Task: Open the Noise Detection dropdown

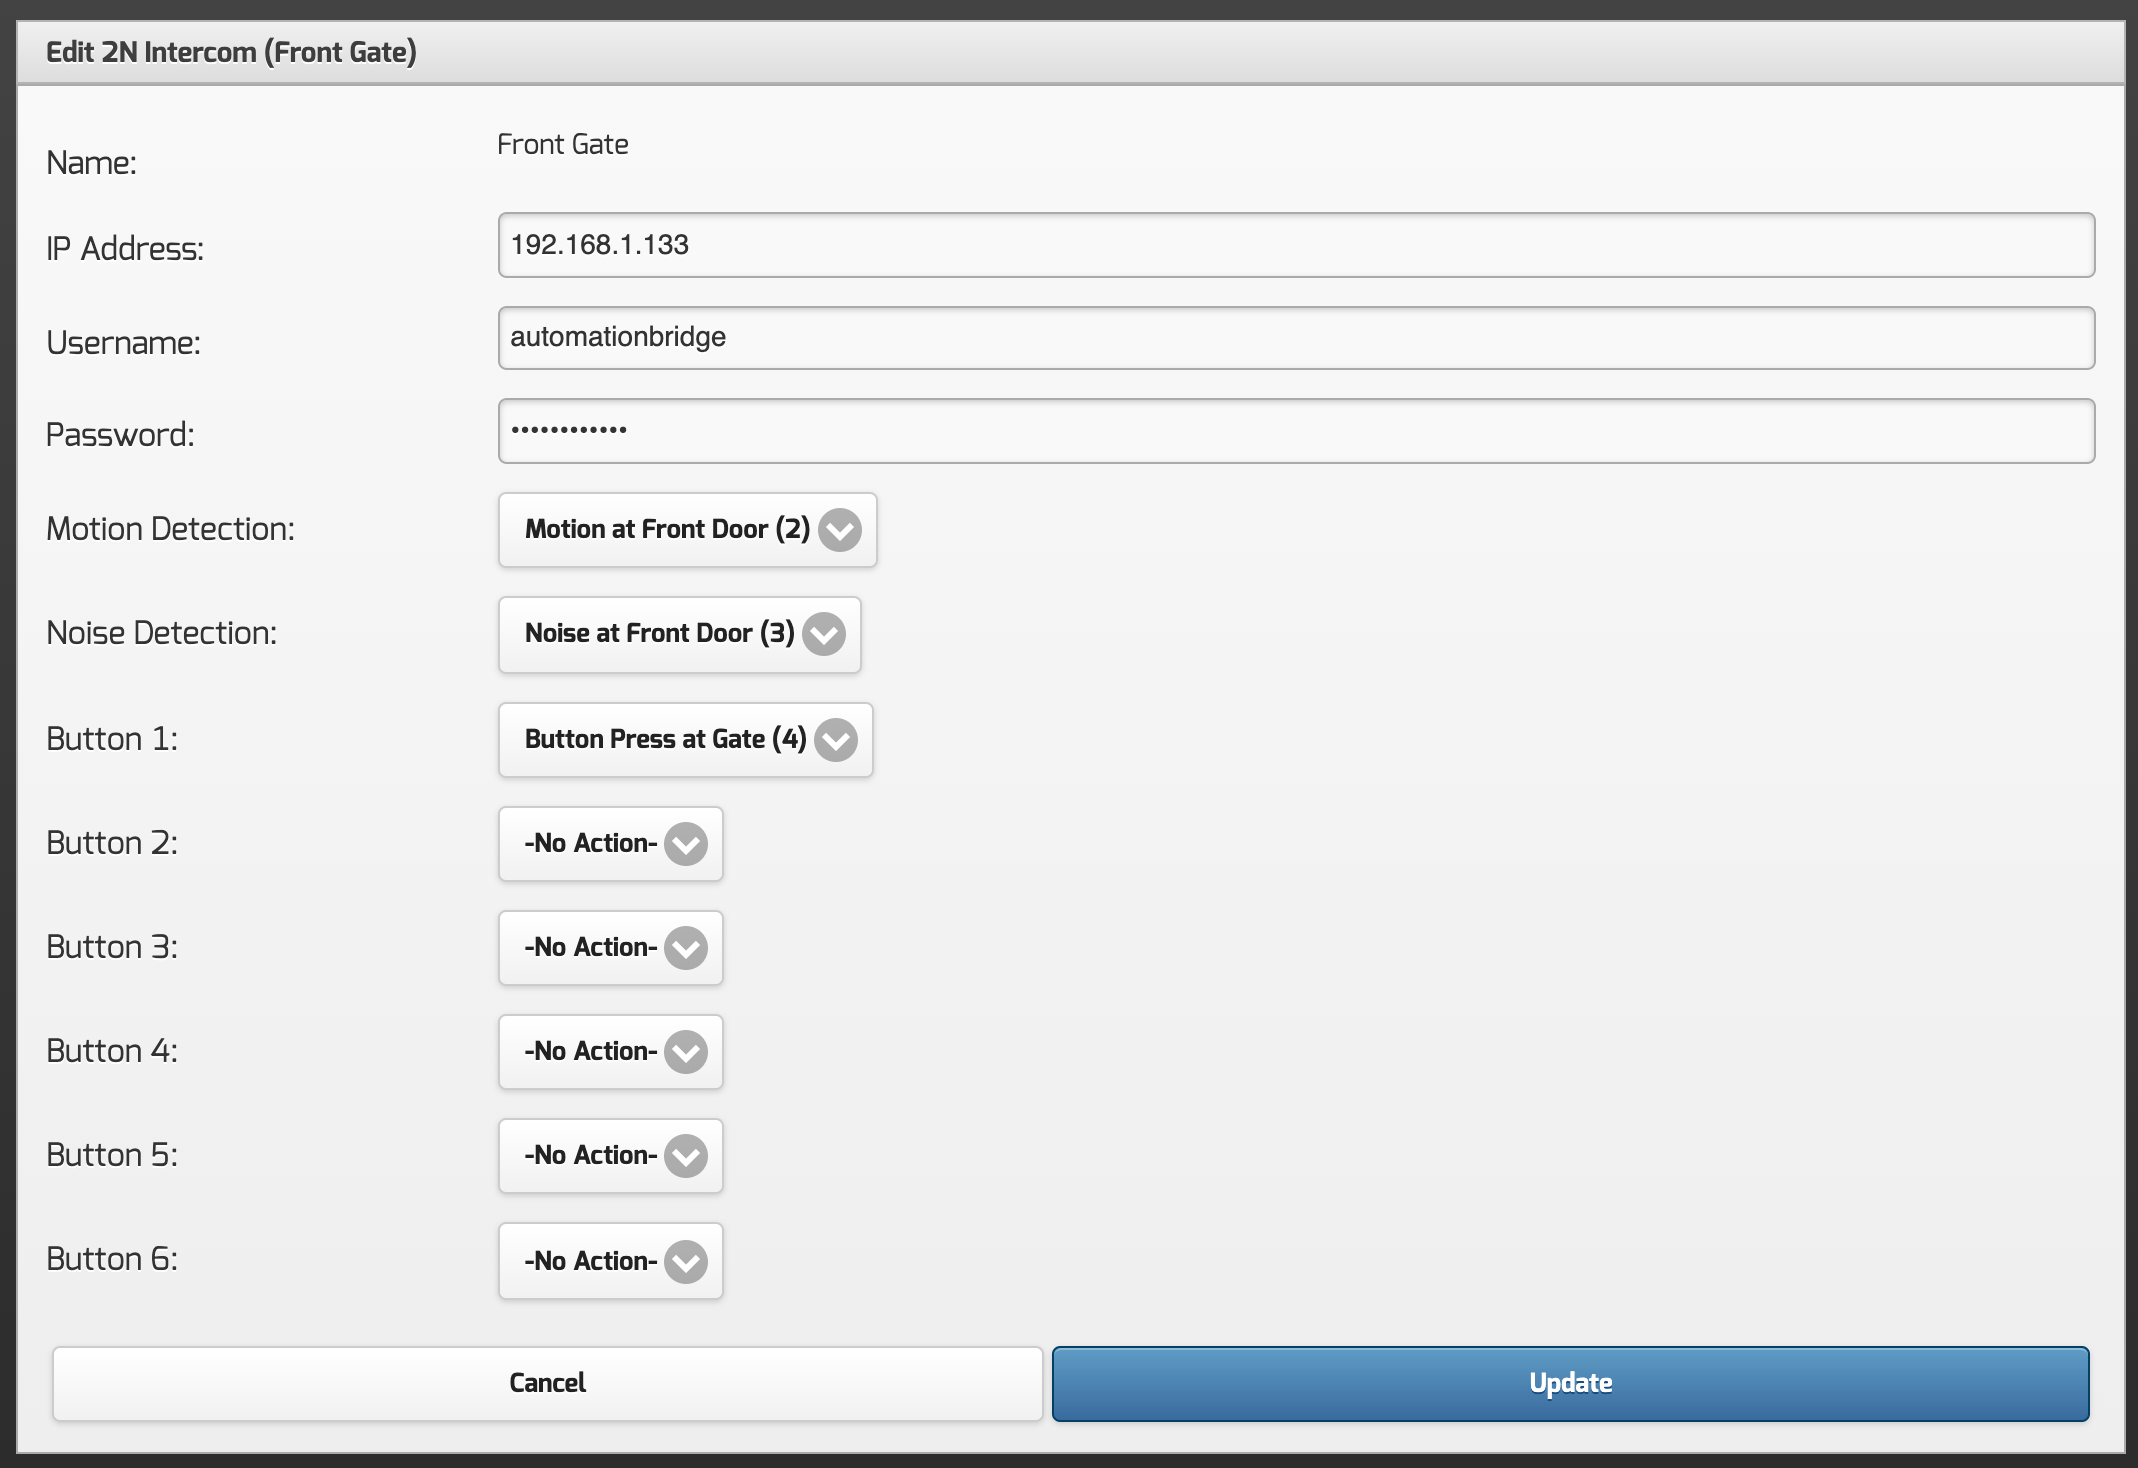Action: click(659, 634)
